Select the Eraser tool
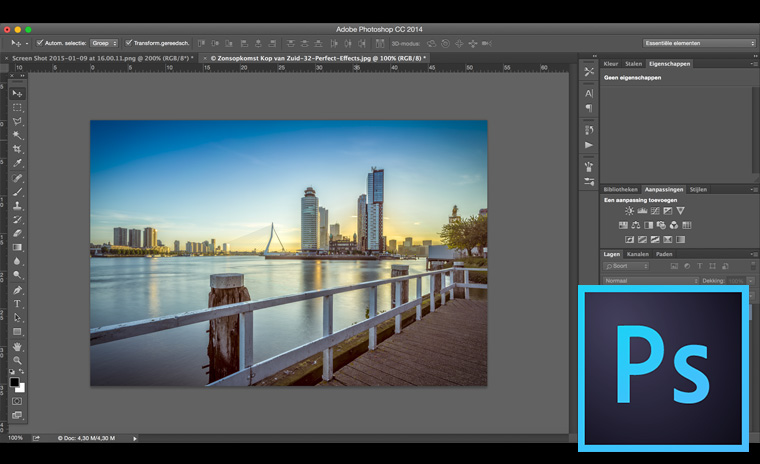Image resolution: width=760 pixels, height=464 pixels. pyautogui.click(x=17, y=233)
